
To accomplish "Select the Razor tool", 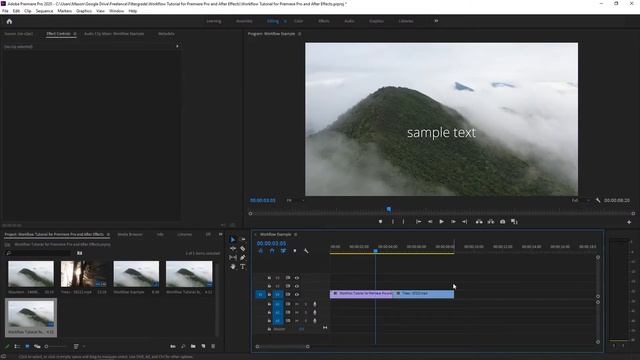I will (x=243, y=249).
